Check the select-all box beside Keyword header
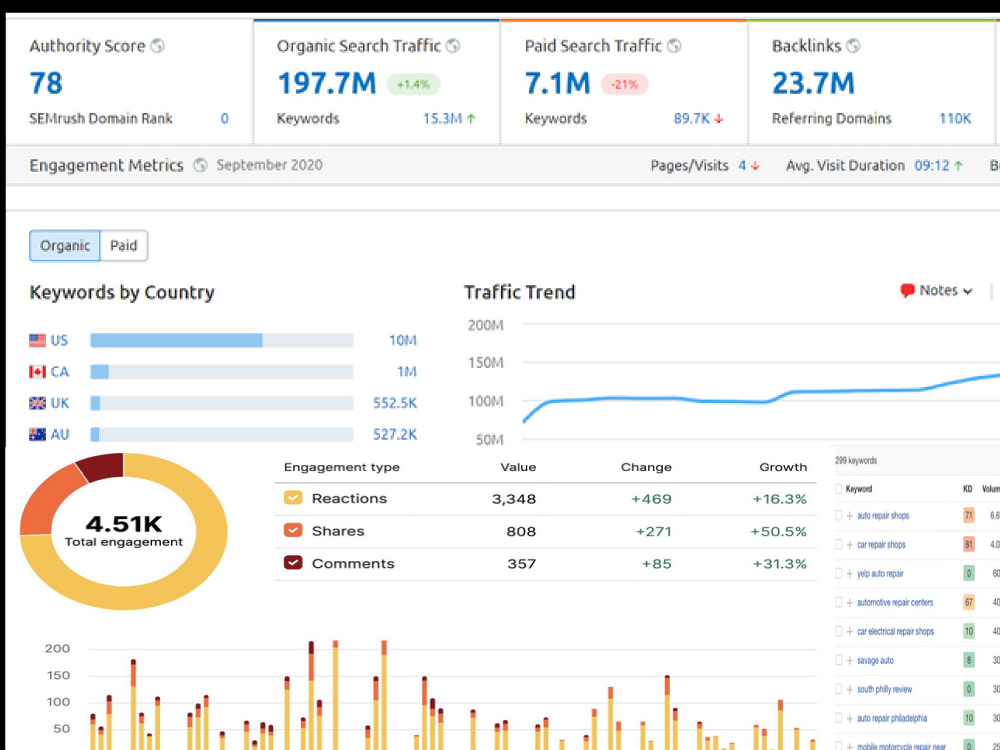1000x750 pixels. 839,489
